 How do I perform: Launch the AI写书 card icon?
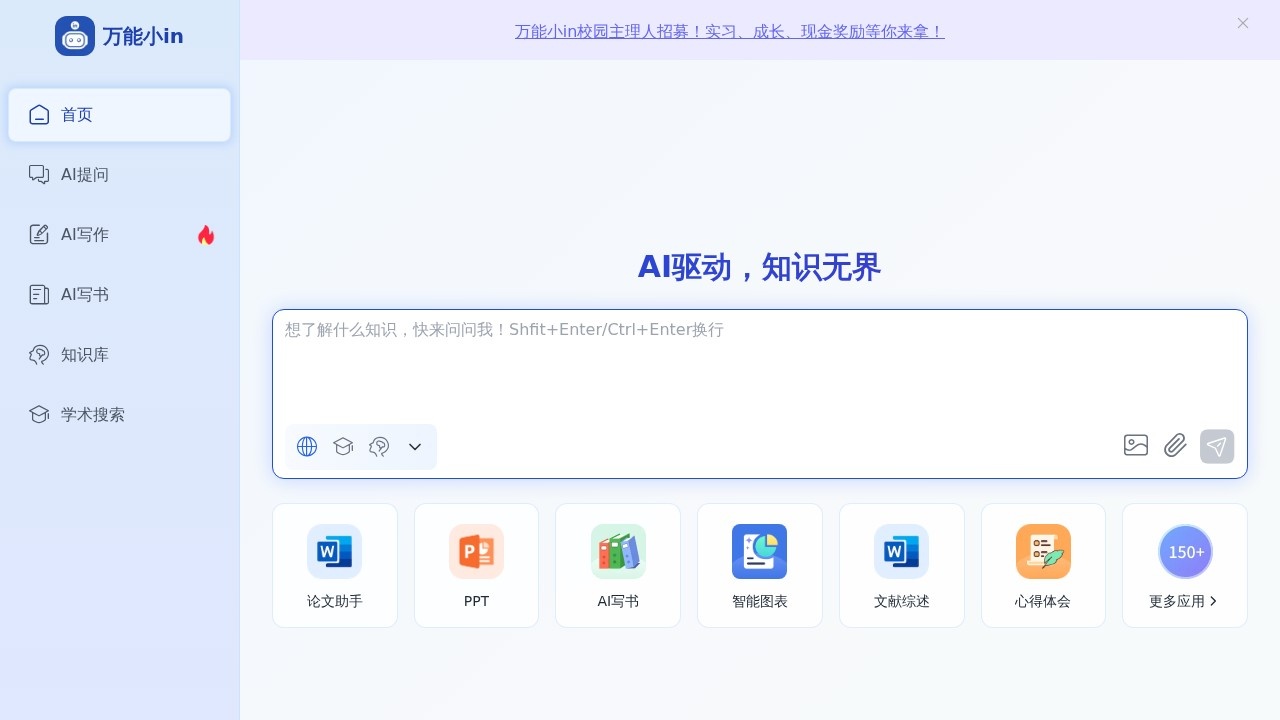point(618,551)
